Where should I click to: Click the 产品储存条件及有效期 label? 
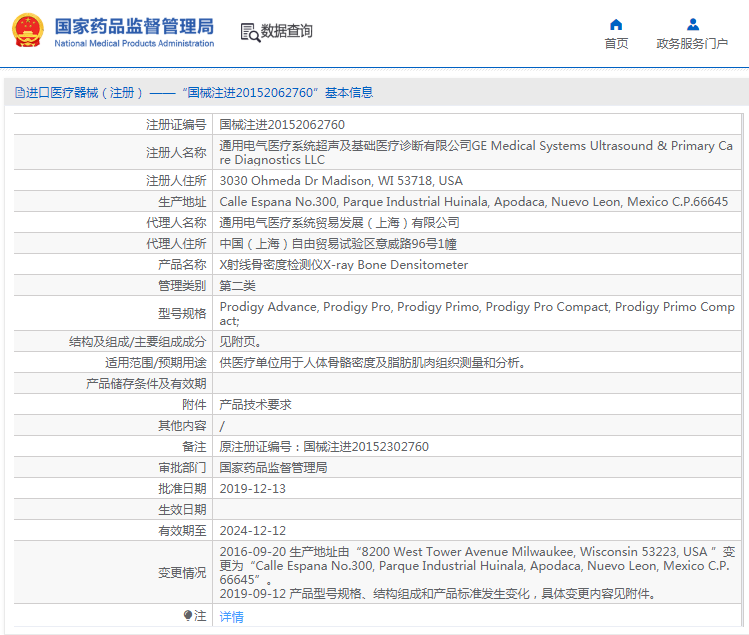point(146,384)
